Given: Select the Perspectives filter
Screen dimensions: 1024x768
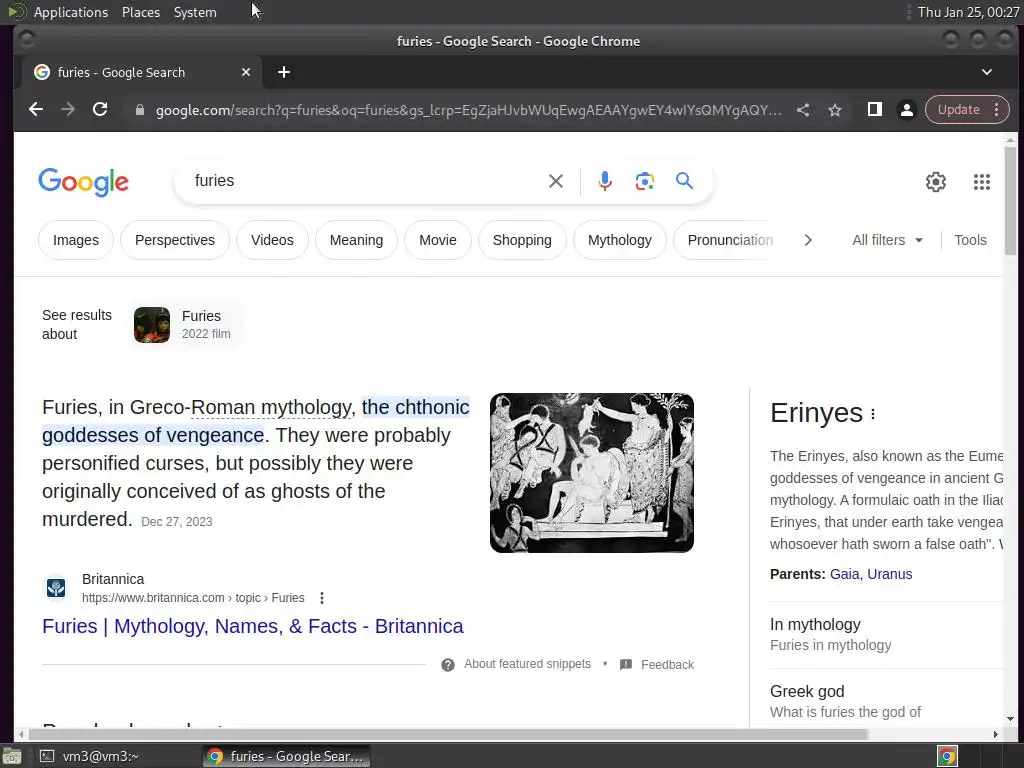Looking at the screenshot, I should click(x=175, y=240).
